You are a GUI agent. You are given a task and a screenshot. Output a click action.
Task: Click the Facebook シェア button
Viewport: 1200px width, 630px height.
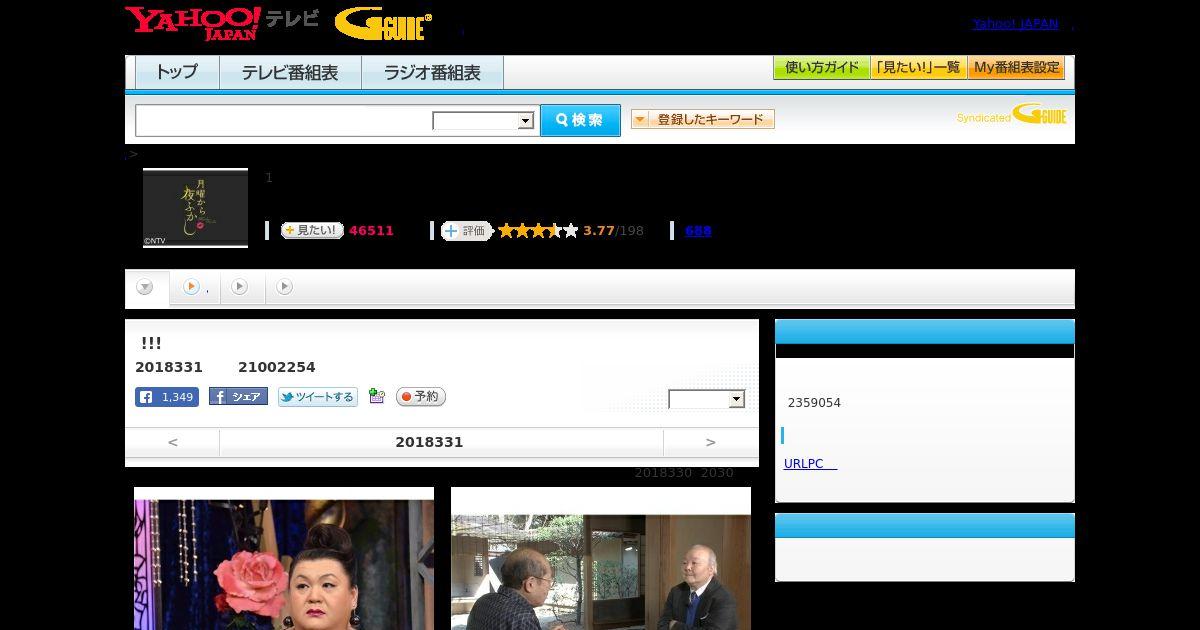point(238,397)
